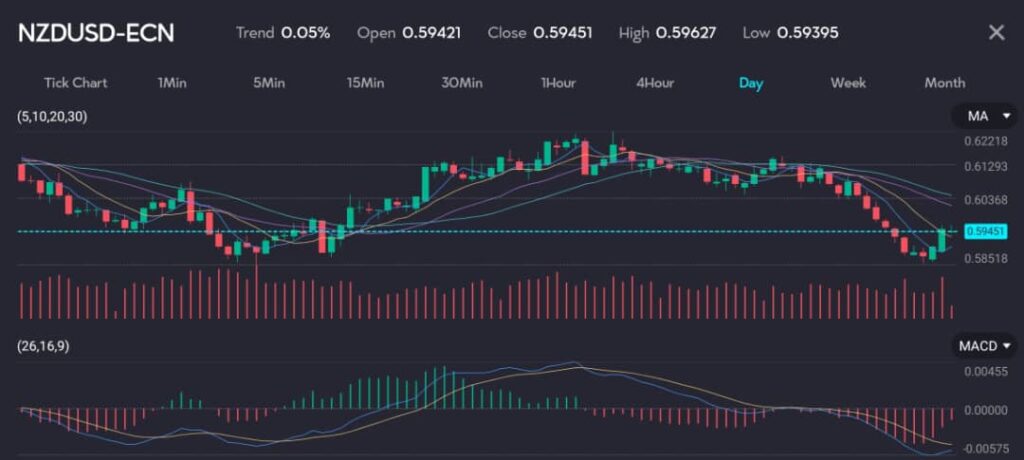
Task: Click the 0.62218 price axis label
Action: tap(984, 141)
